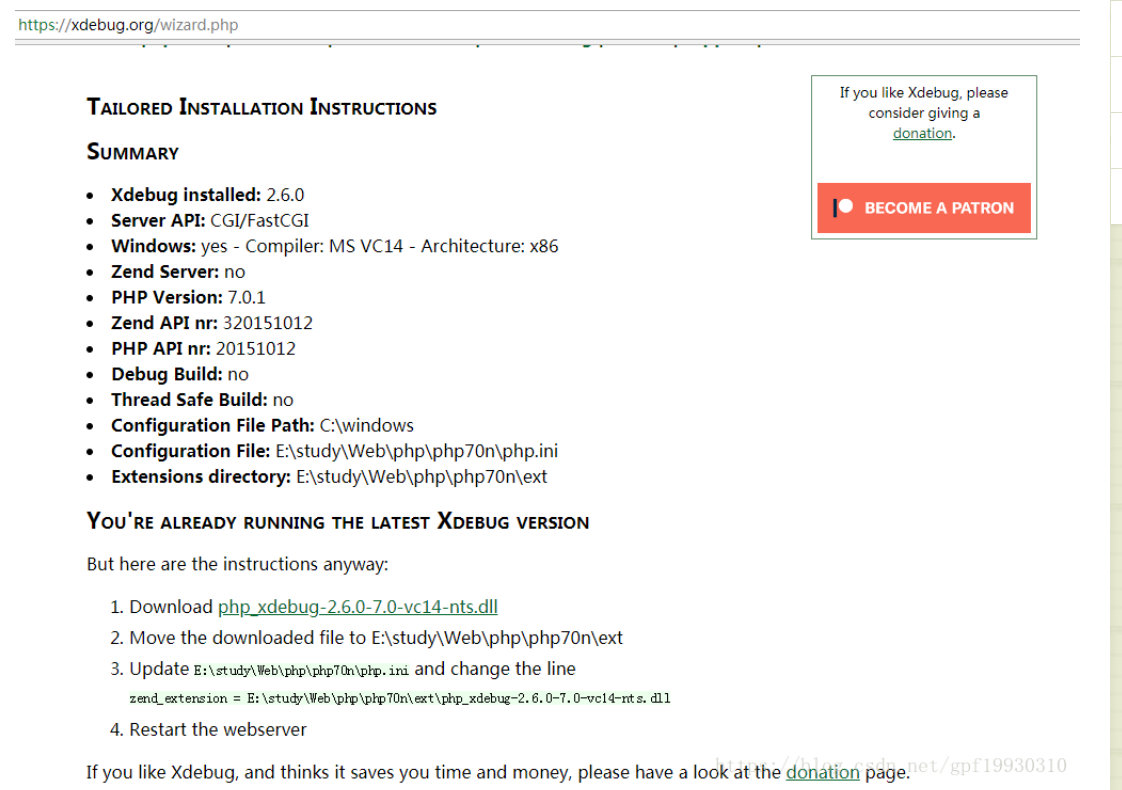Image resolution: width=1122 pixels, height=790 pixels.
Task: Select the Zend API nr: 320151012 line
Action: [212, 323]
